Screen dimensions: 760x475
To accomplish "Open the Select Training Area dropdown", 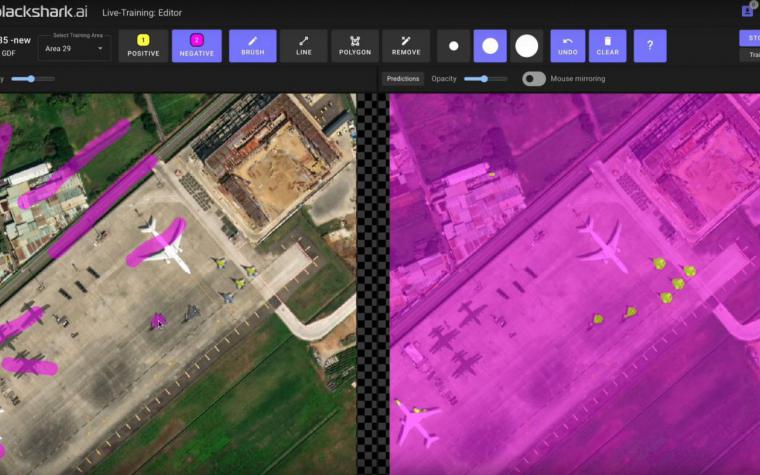I will pos(74,48).
